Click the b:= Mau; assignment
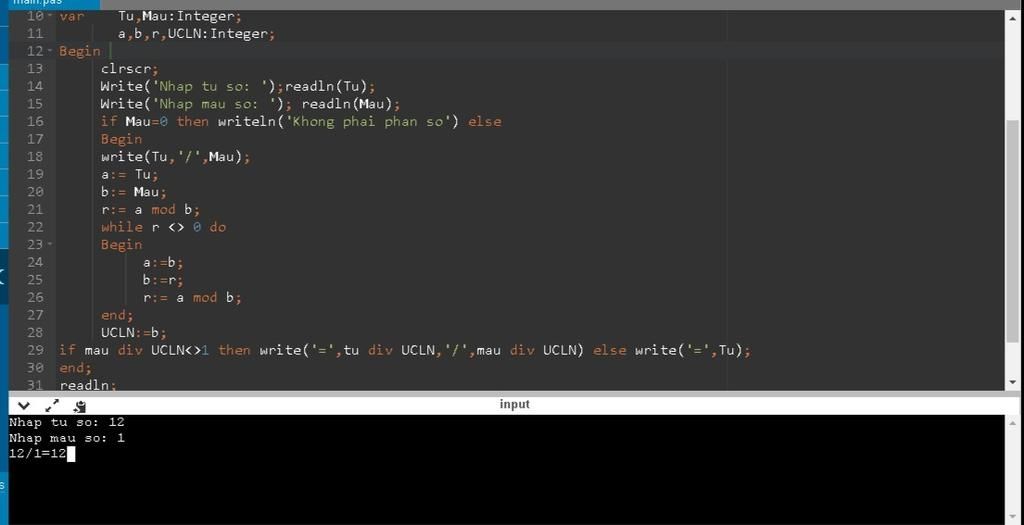Screen dimensions: 1024x525 (134, 192)
